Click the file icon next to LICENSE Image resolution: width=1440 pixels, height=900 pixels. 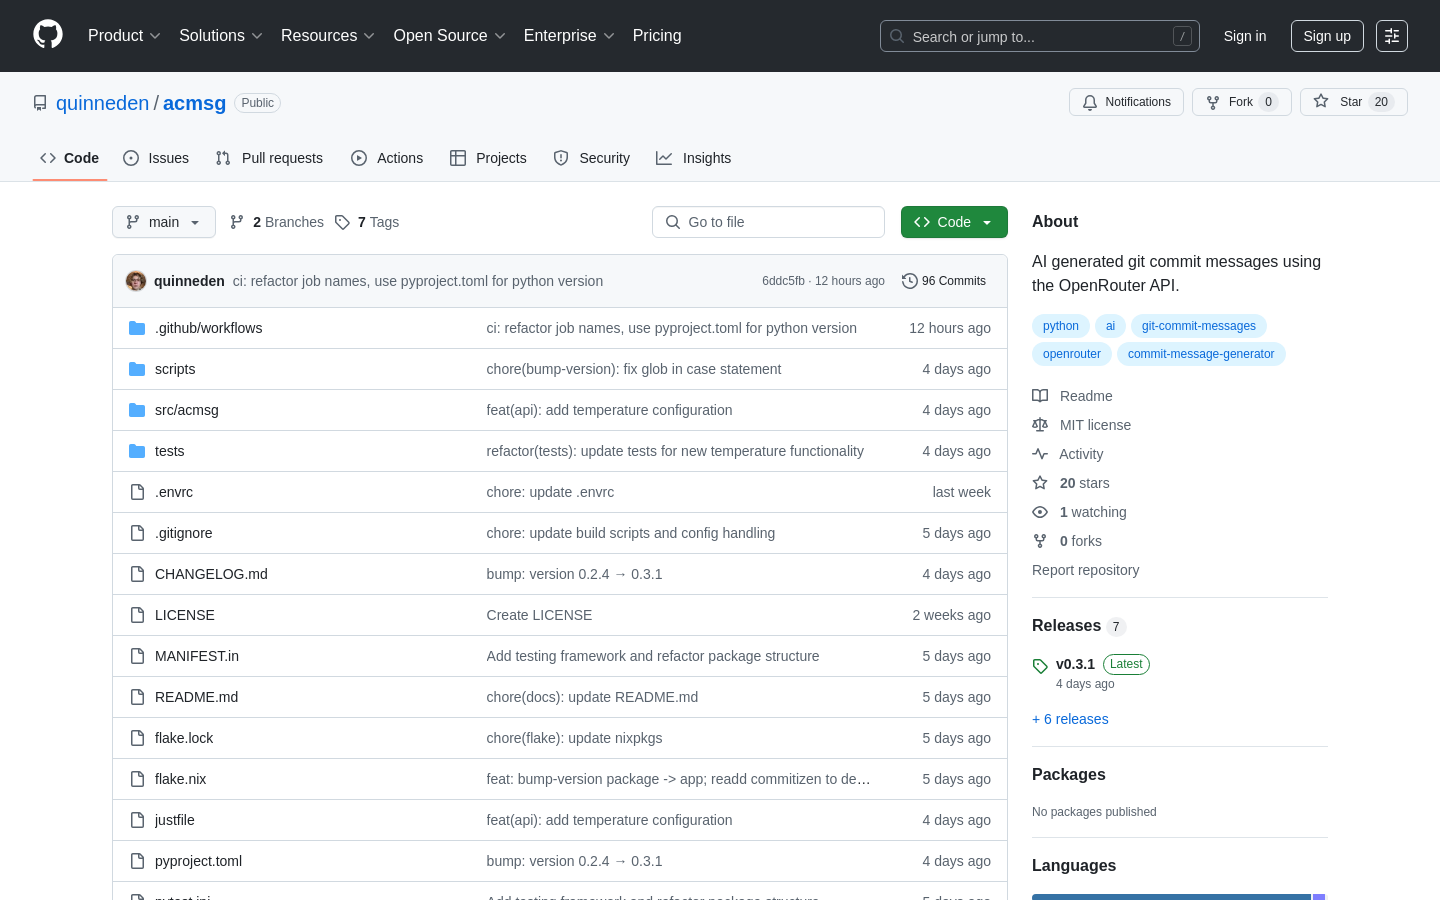point(137,615)
